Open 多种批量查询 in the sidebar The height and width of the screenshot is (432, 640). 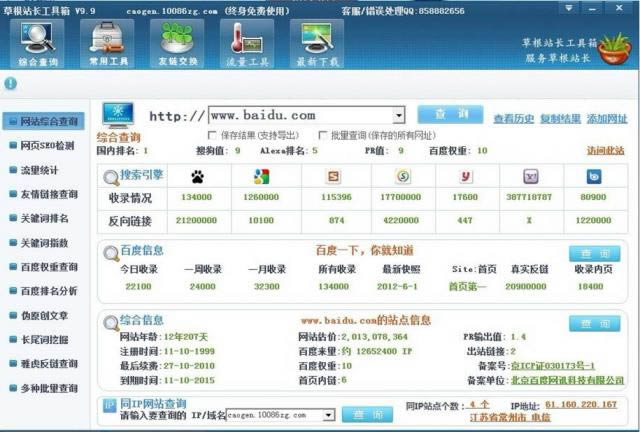pos(43,388)
